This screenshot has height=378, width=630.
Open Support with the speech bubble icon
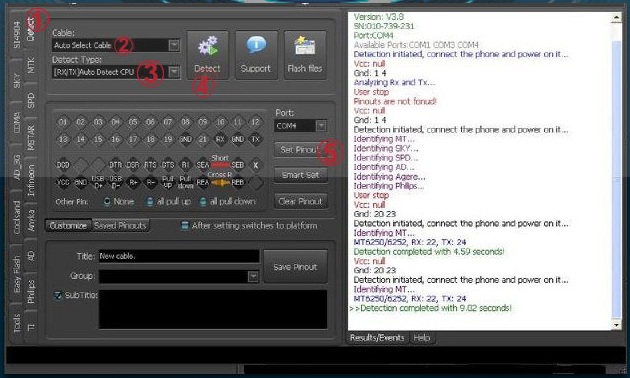pyautogui.click(x=256, y=55)
